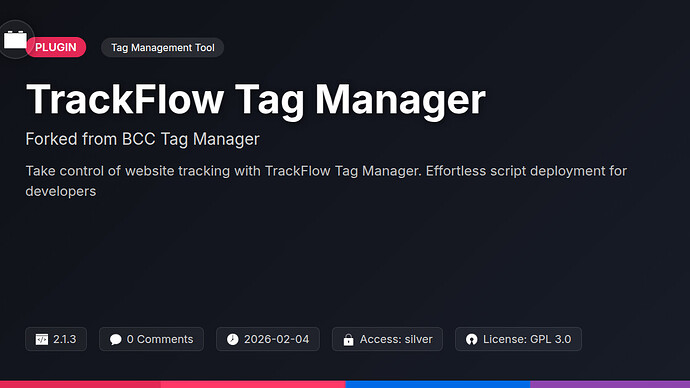Screen dimensions: 690x388
Task: Click the version number 2.1.3
Action: pos(65,339)
